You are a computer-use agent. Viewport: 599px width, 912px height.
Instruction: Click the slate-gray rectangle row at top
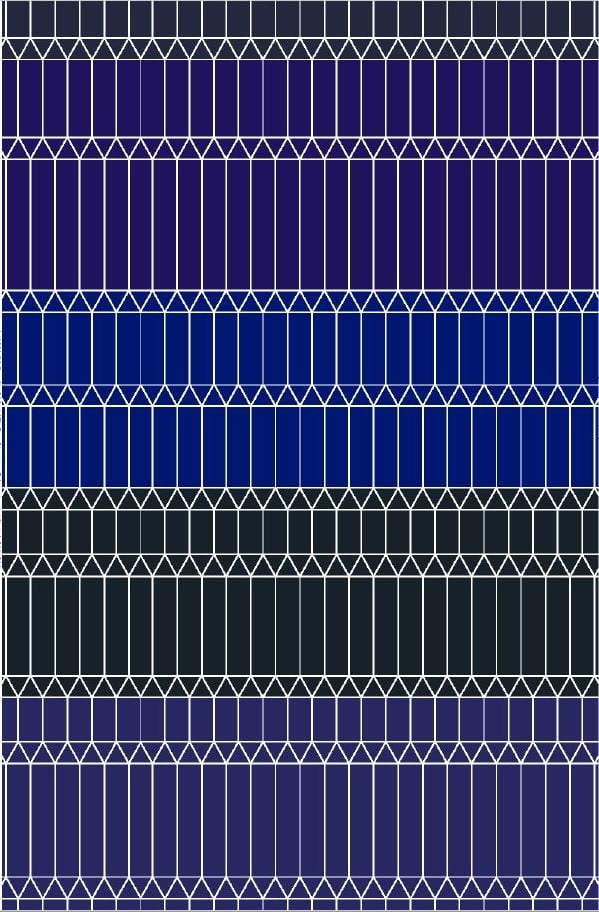(300, 19)
